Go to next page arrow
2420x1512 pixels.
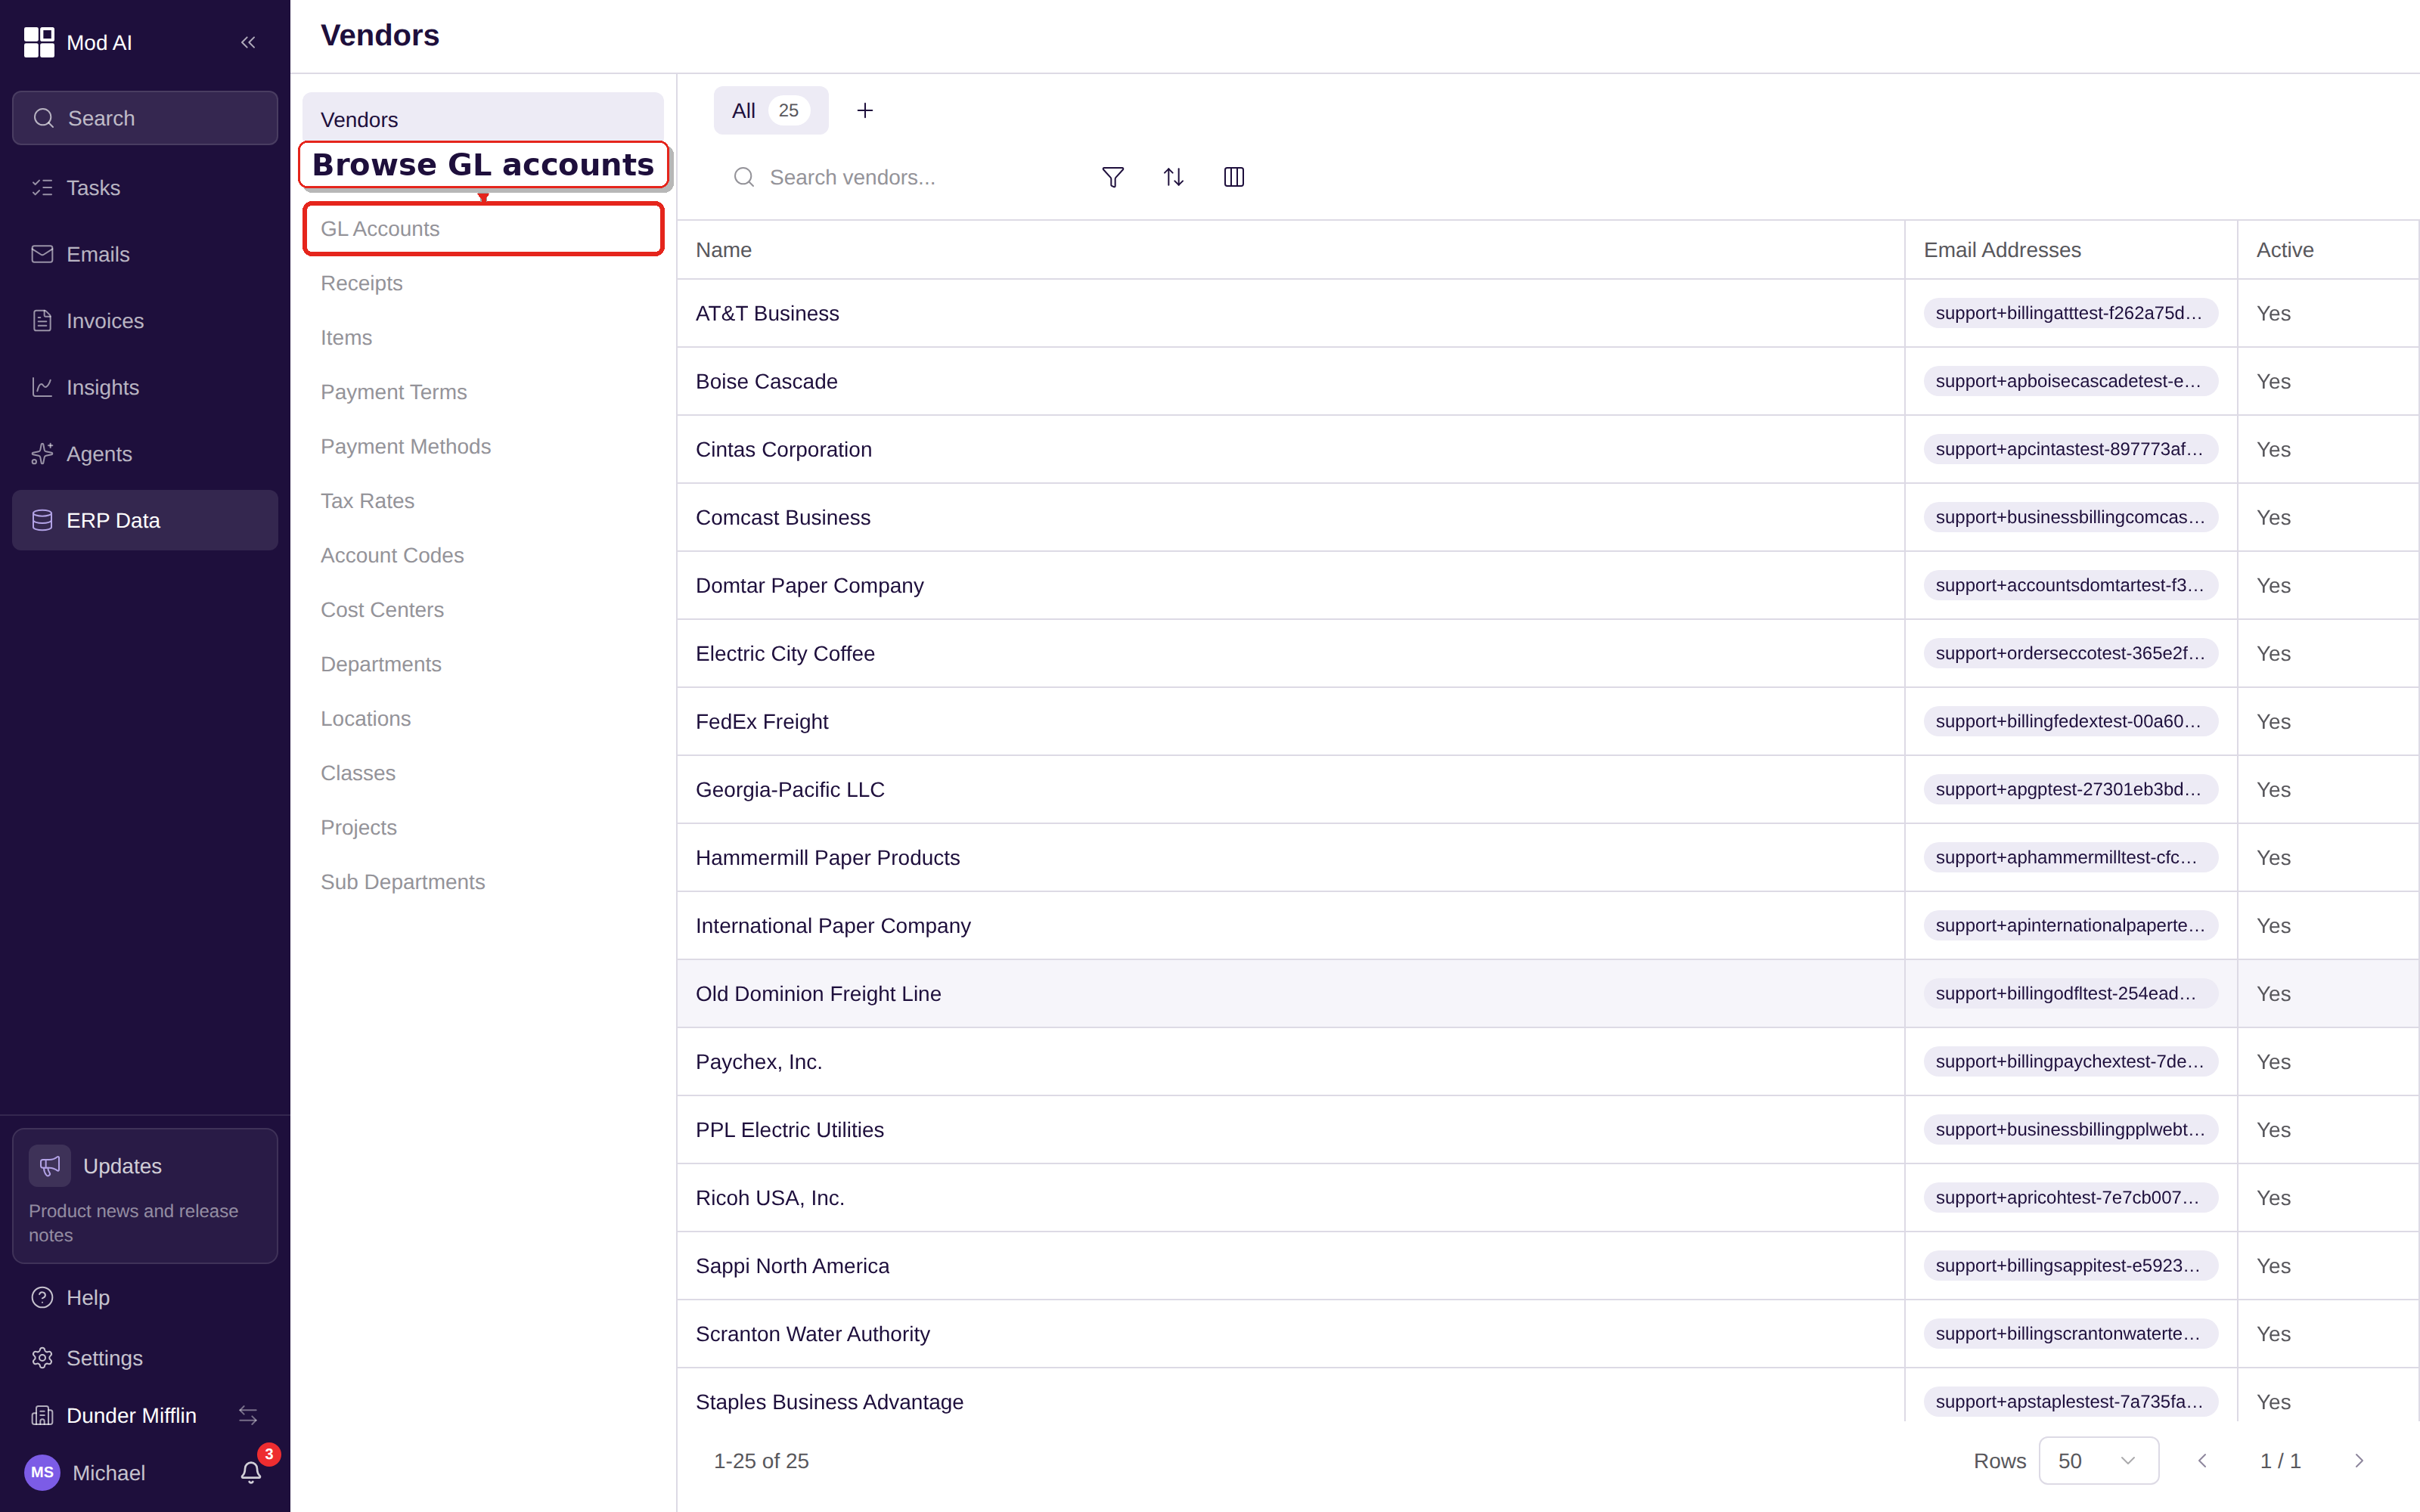tap(2359, 1461)
